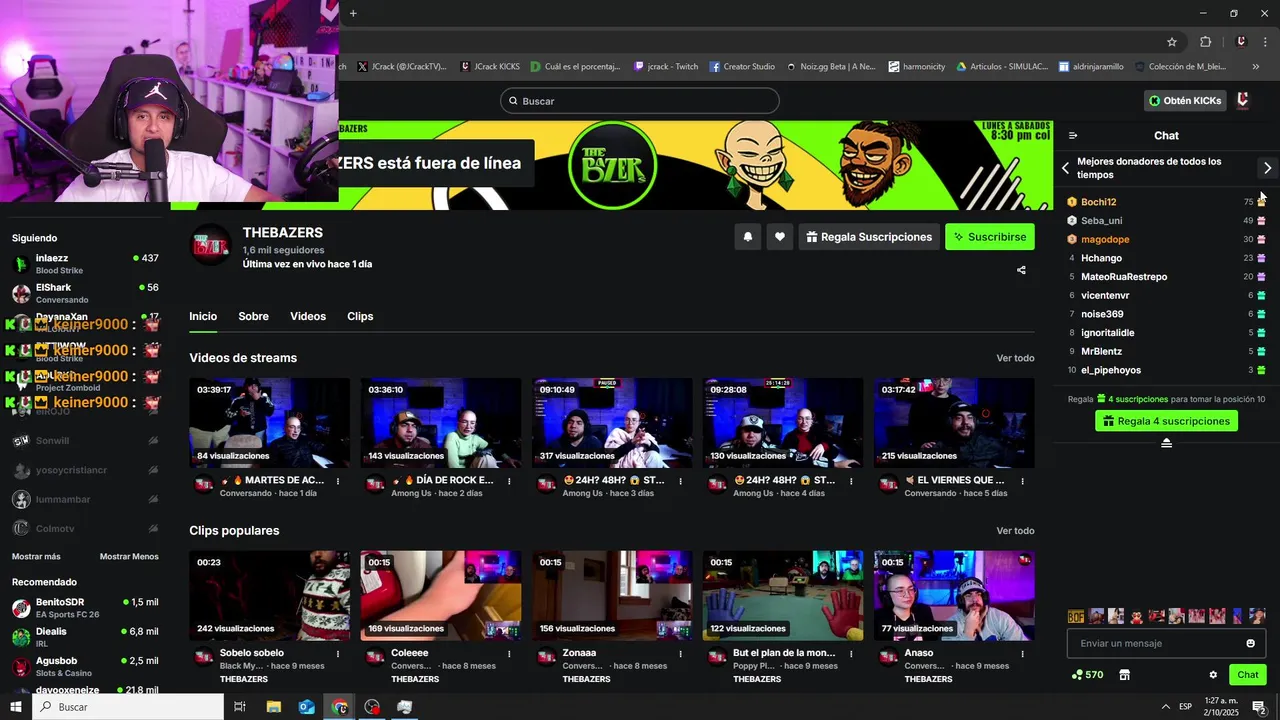Go to next leaderboard with right chevron
1280x720 pixels.
click(1267, 168)
